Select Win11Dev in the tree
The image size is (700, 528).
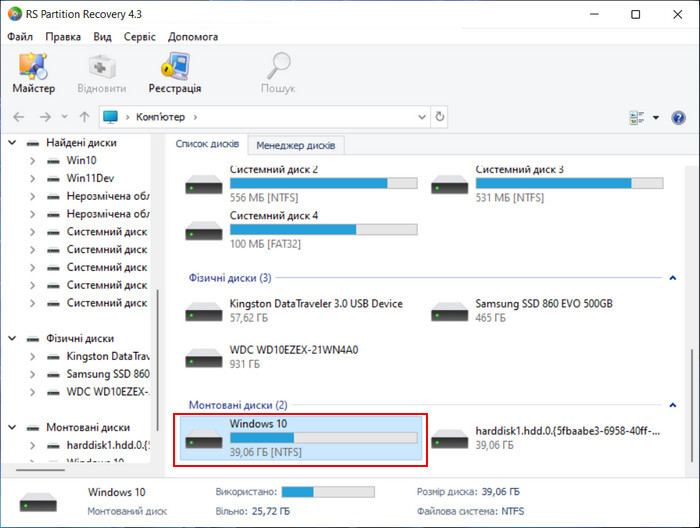[x=90, y=179]
